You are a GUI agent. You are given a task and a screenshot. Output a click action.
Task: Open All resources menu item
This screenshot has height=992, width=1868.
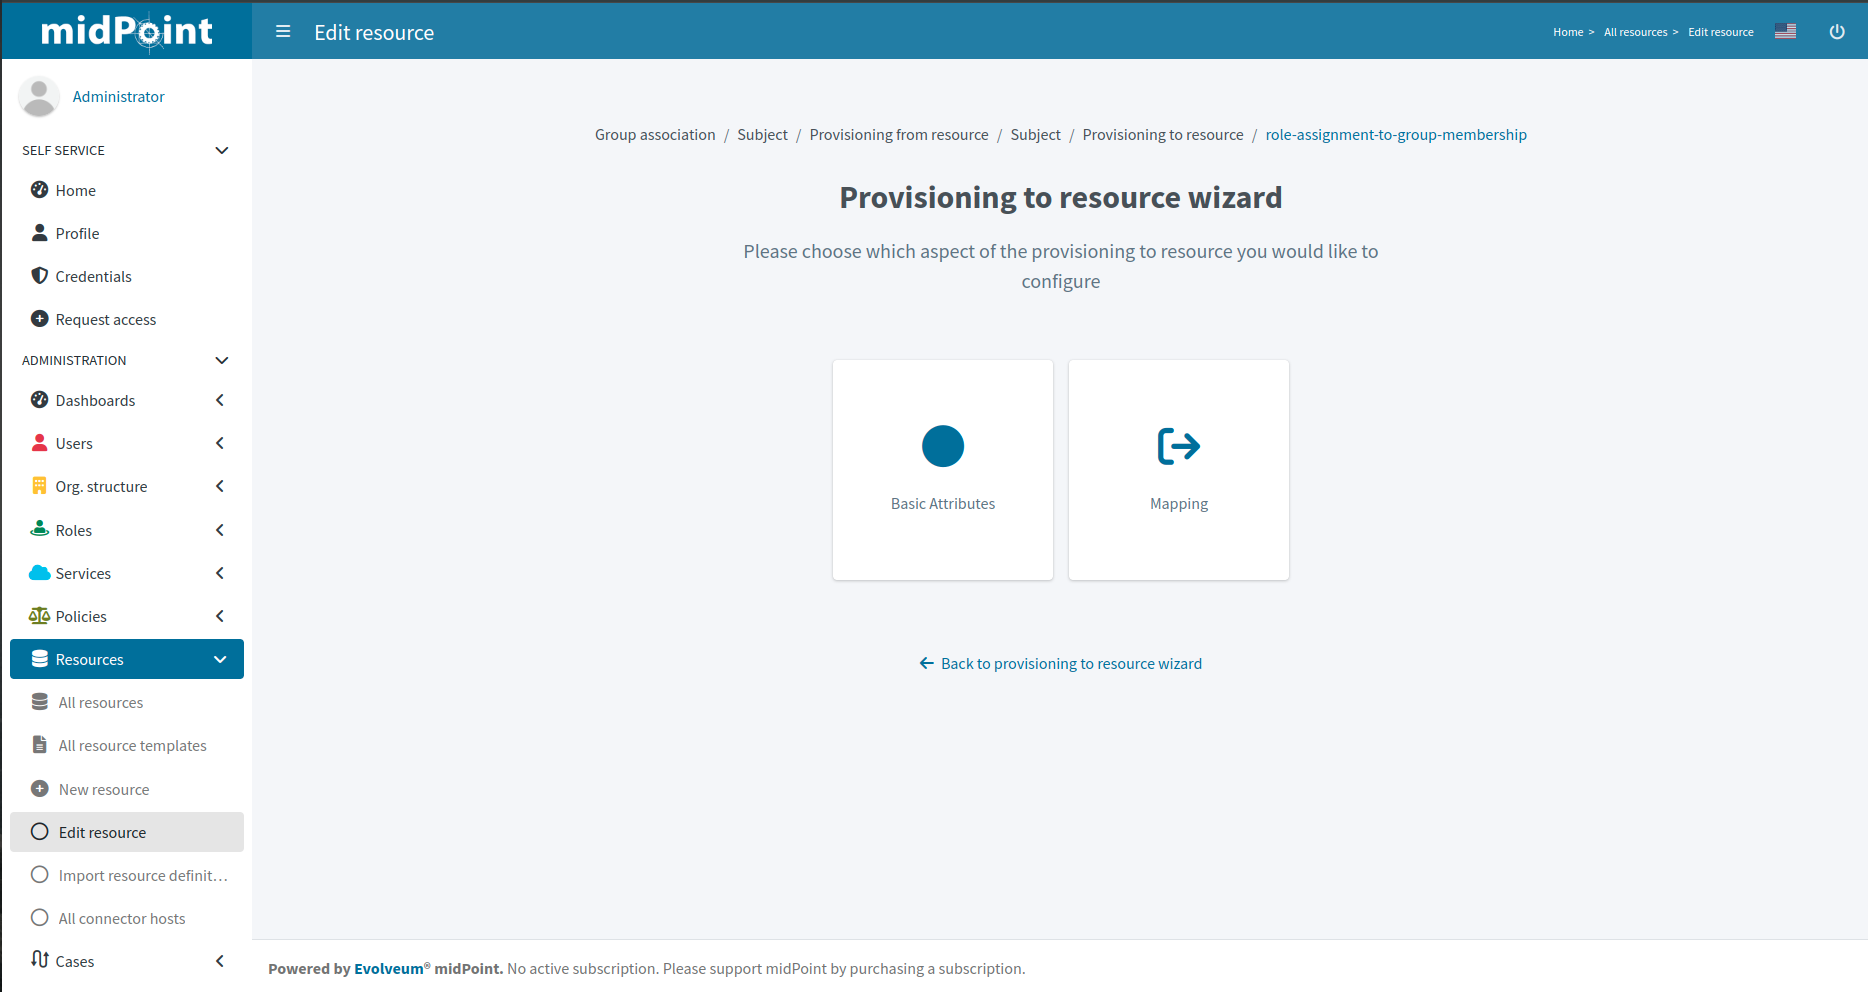[101, 703]
